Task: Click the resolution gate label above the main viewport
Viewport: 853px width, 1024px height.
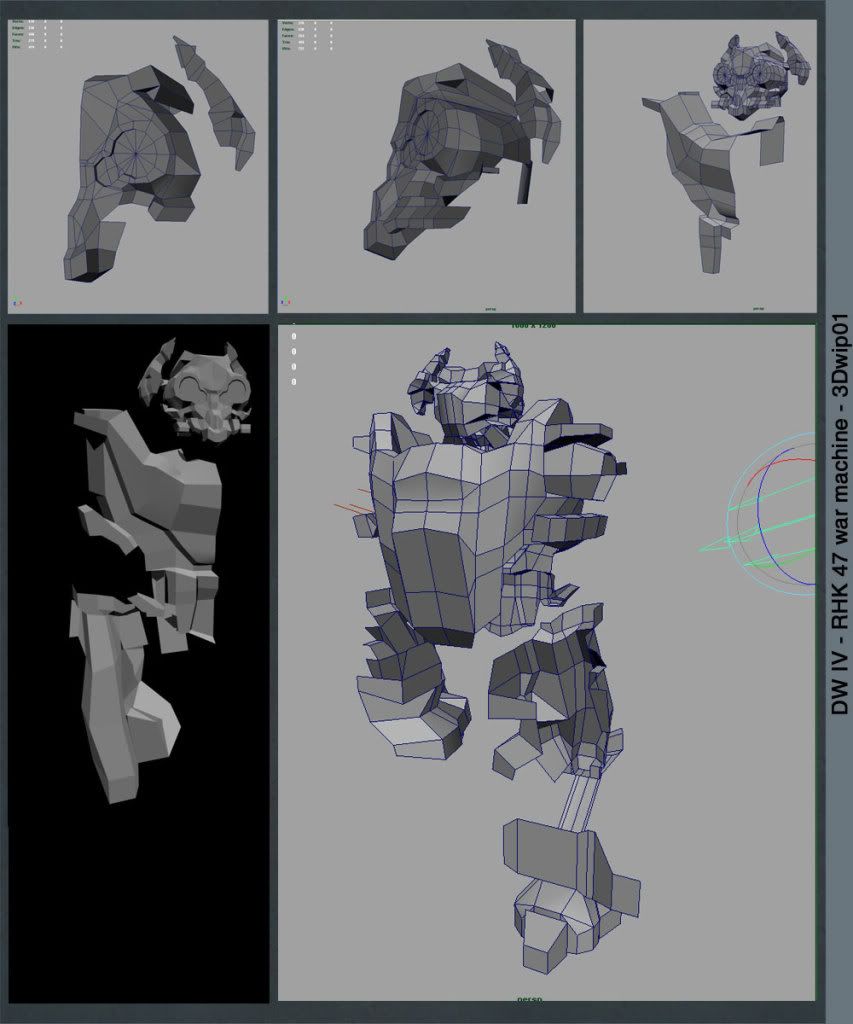Action: (534, 326)
